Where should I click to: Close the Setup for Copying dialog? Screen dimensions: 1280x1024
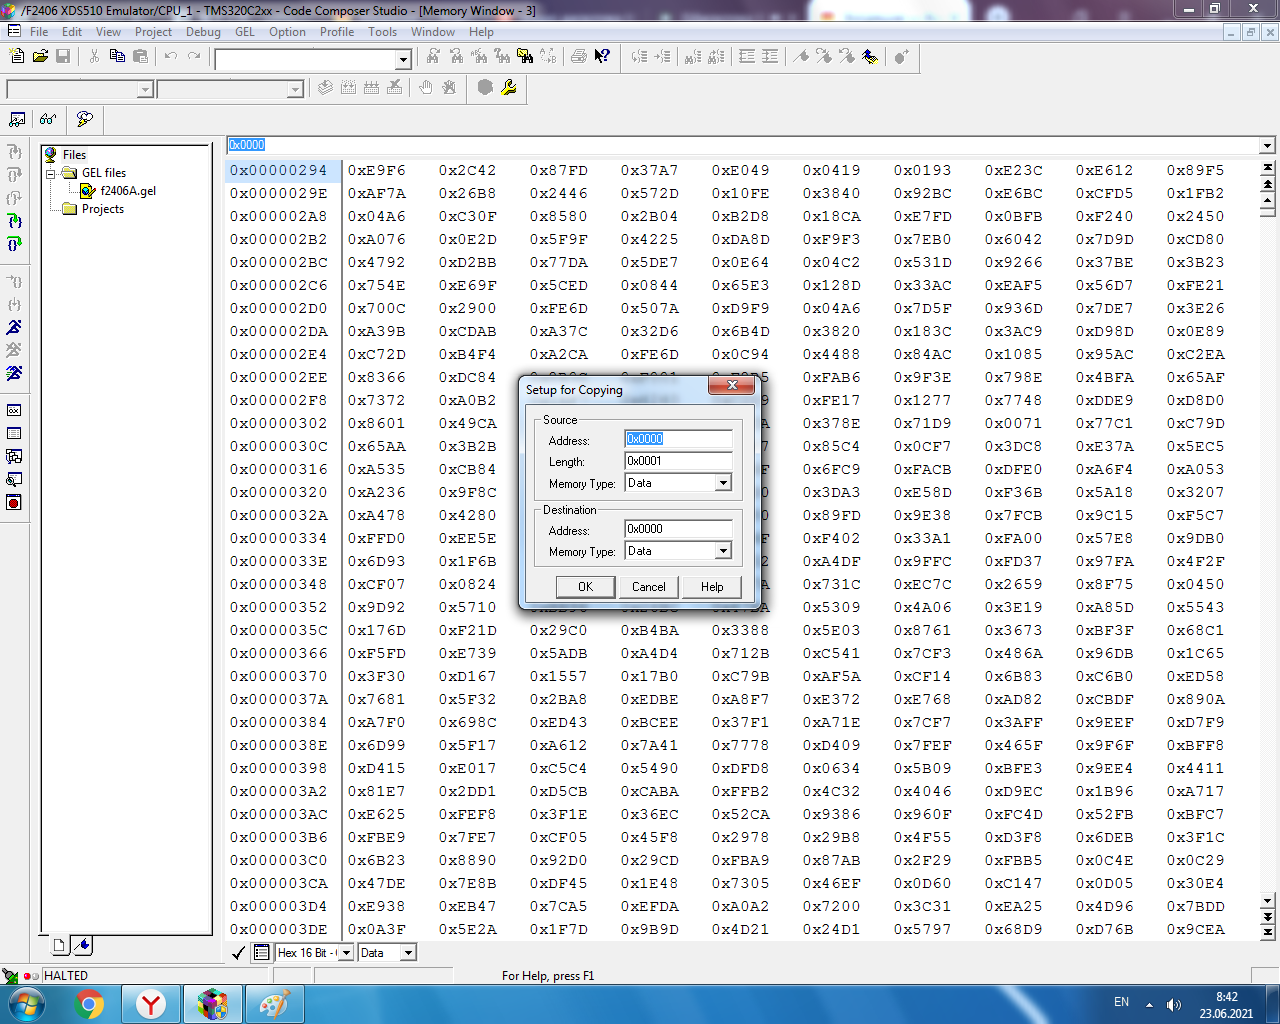732,386
